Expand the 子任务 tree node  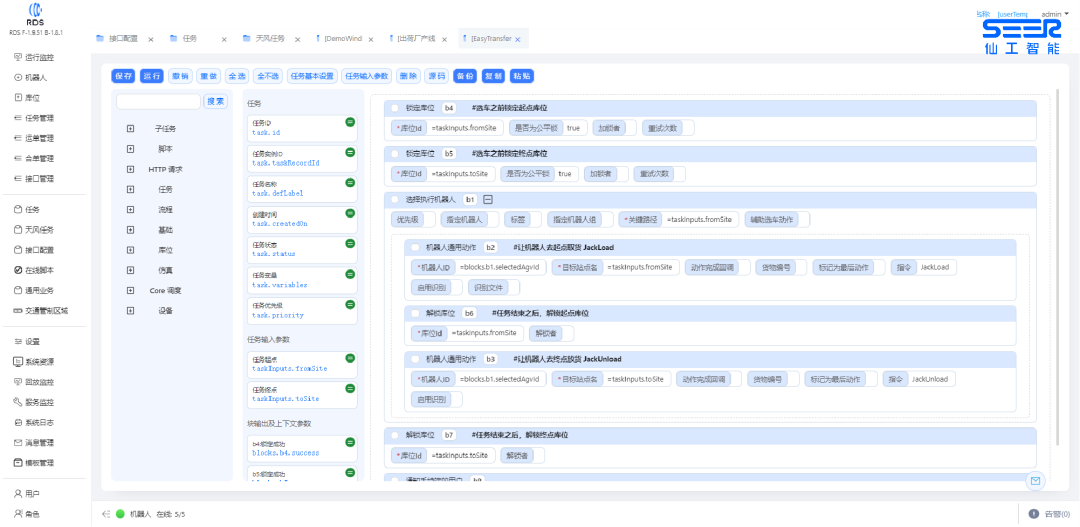130,129
